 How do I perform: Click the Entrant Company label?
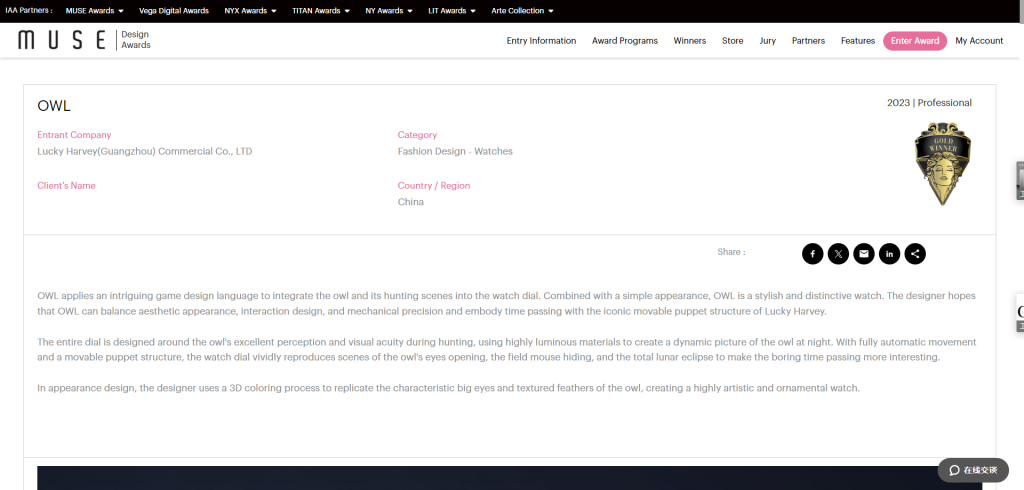tap(74, 135)
